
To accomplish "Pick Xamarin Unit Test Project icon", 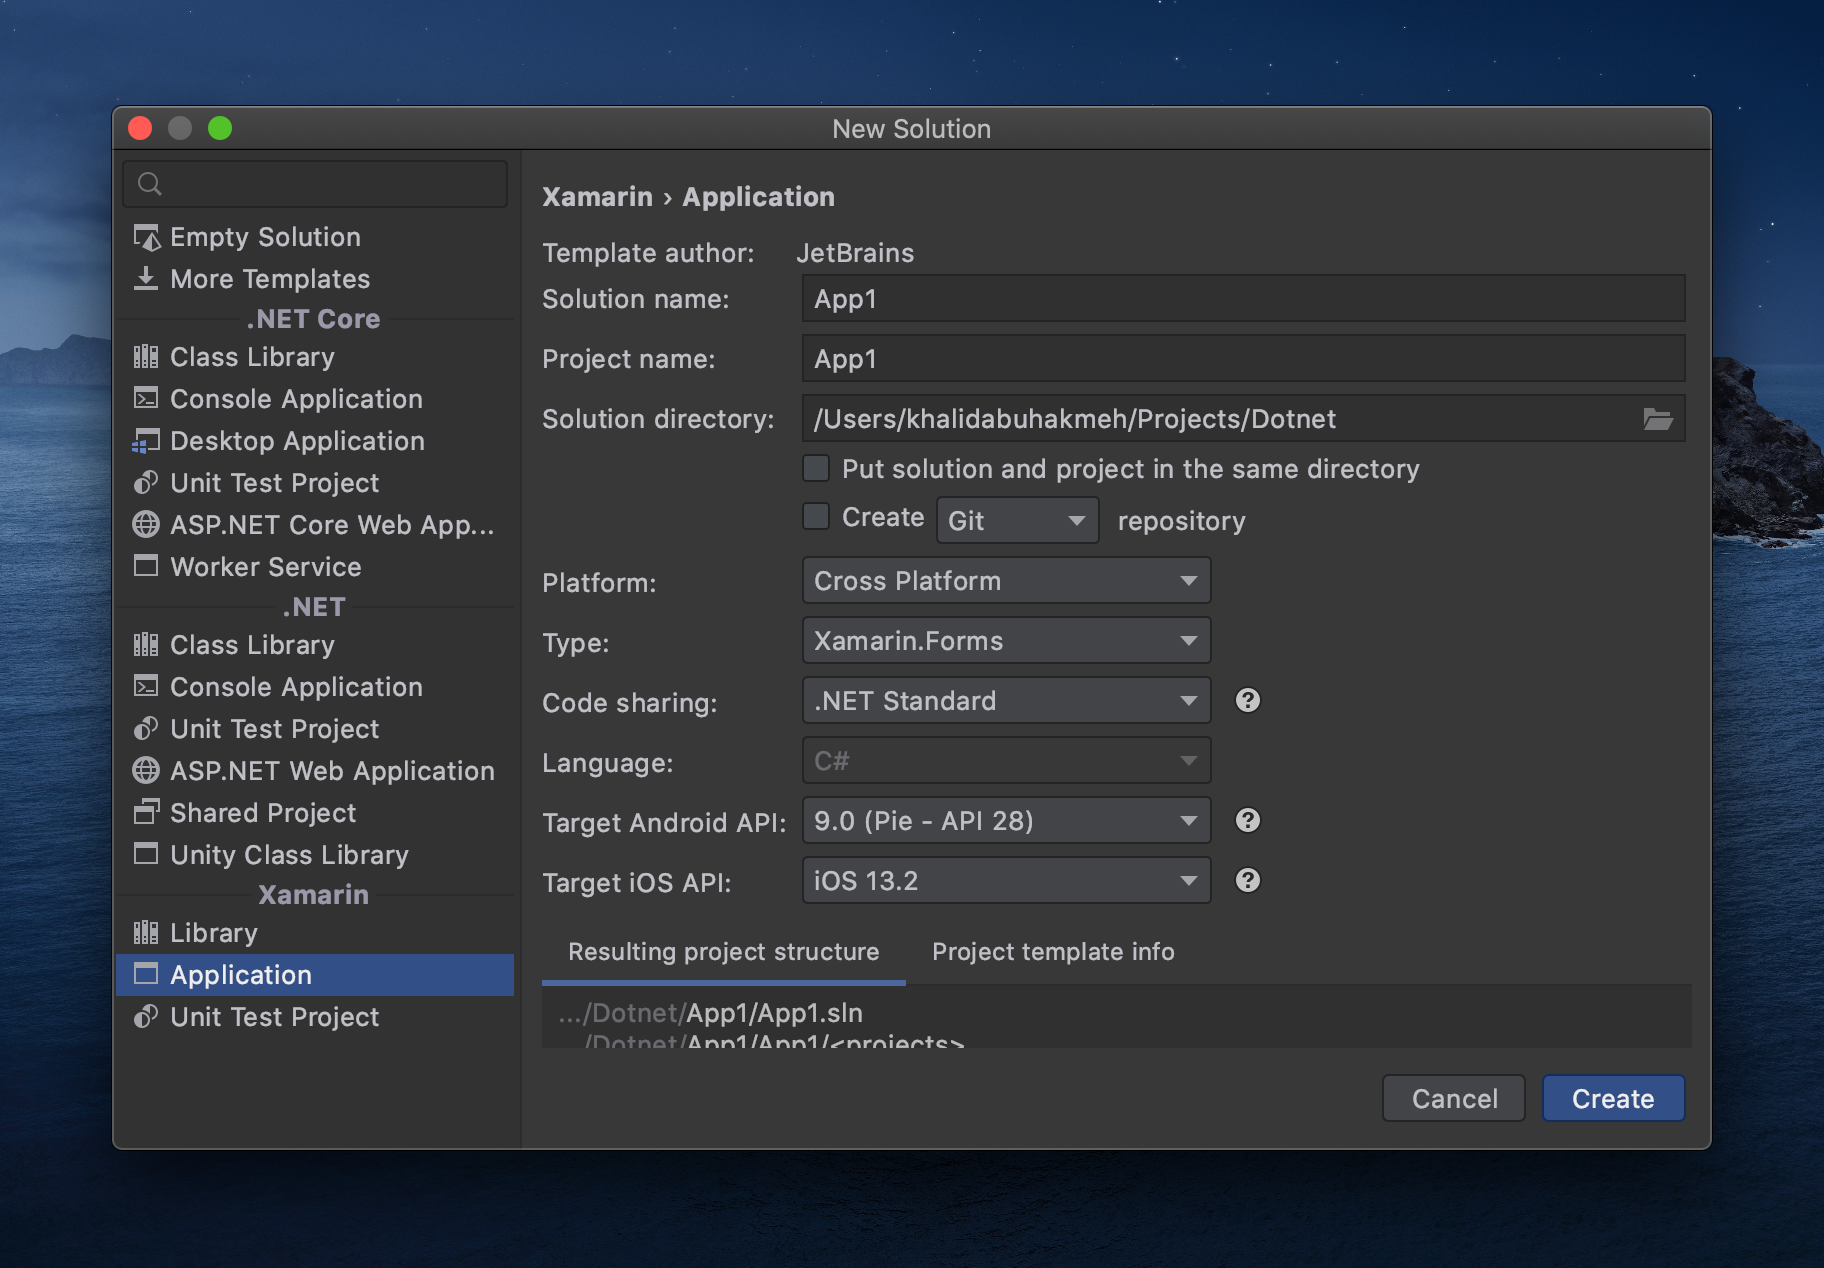I will pos(146,1017).
